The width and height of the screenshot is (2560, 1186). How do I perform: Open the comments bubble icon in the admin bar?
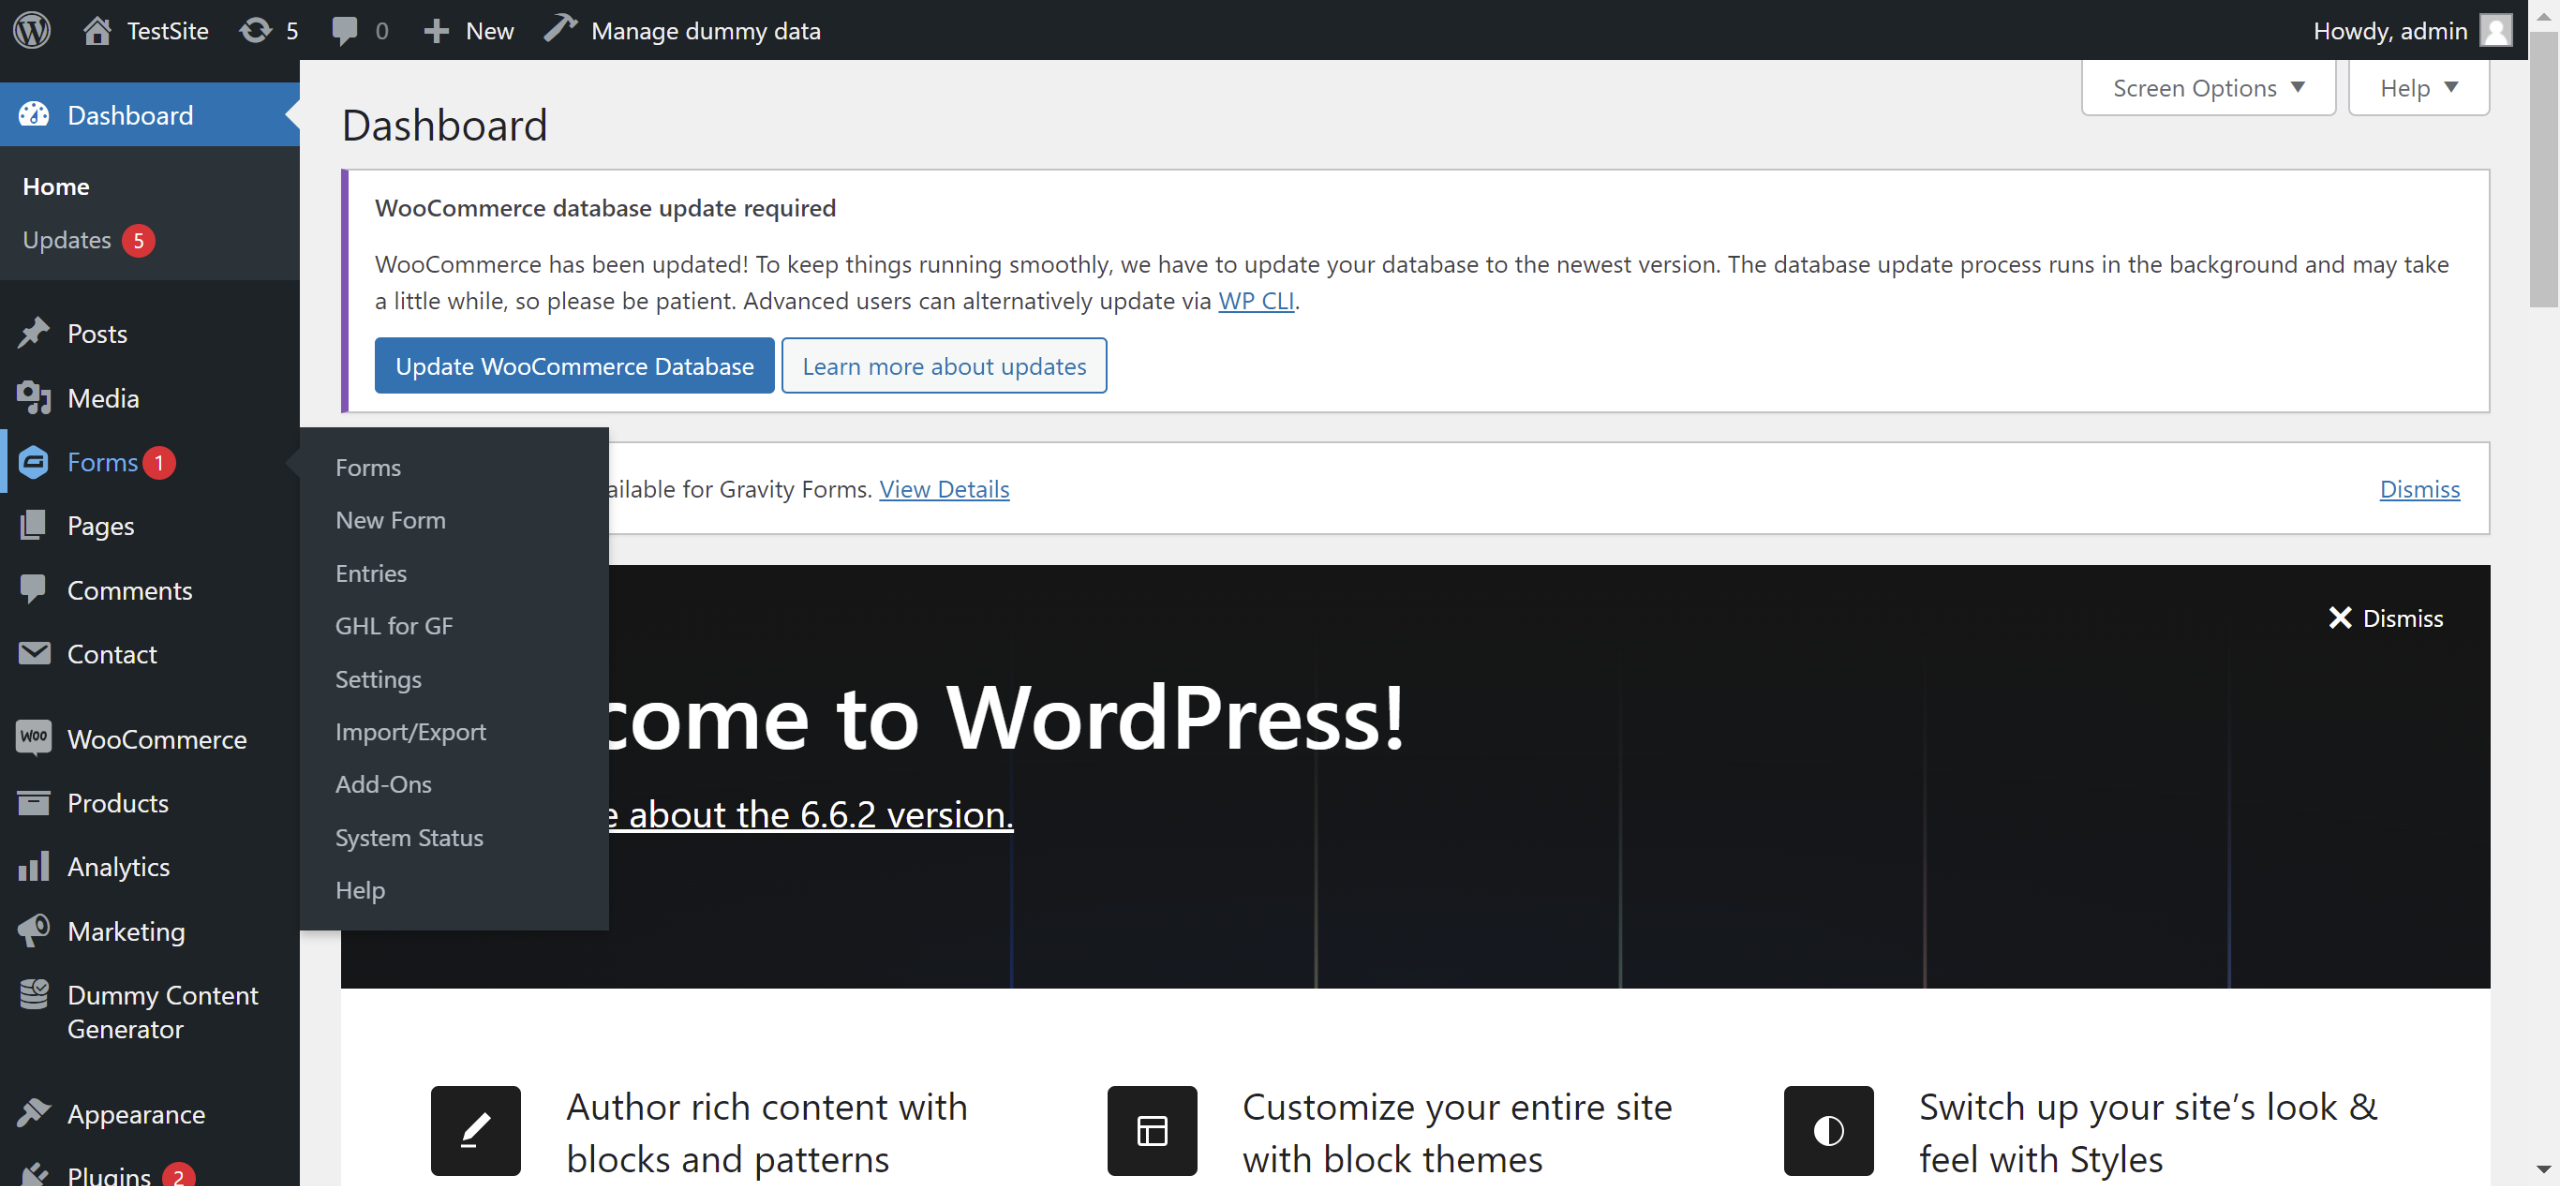344,30
